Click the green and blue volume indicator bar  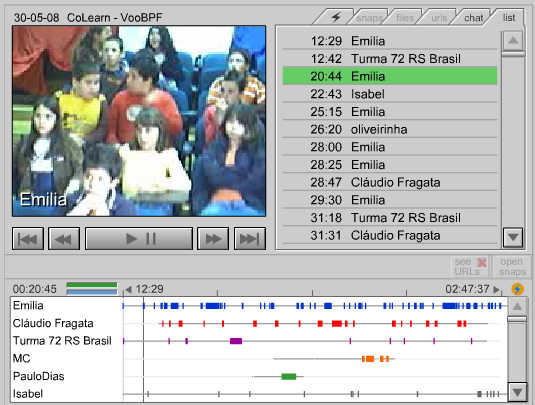tap(92, 288)
